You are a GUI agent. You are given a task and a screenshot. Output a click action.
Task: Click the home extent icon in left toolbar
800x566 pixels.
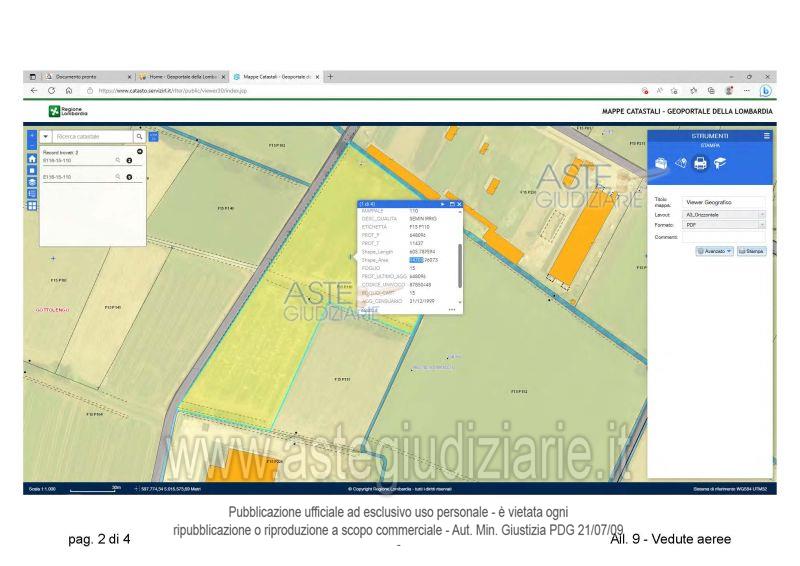click(x=32, y=159)
